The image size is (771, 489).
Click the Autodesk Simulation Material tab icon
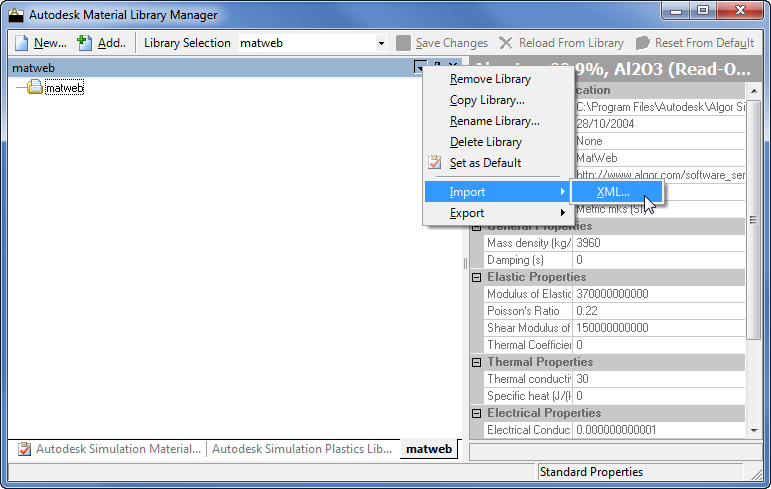(x=25, y=449)
